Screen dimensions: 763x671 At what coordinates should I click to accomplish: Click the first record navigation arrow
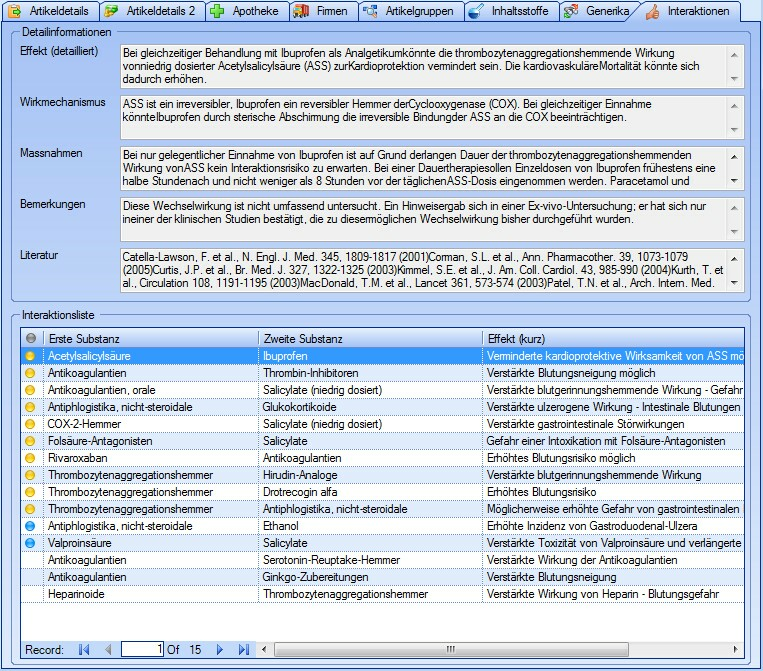84,650
